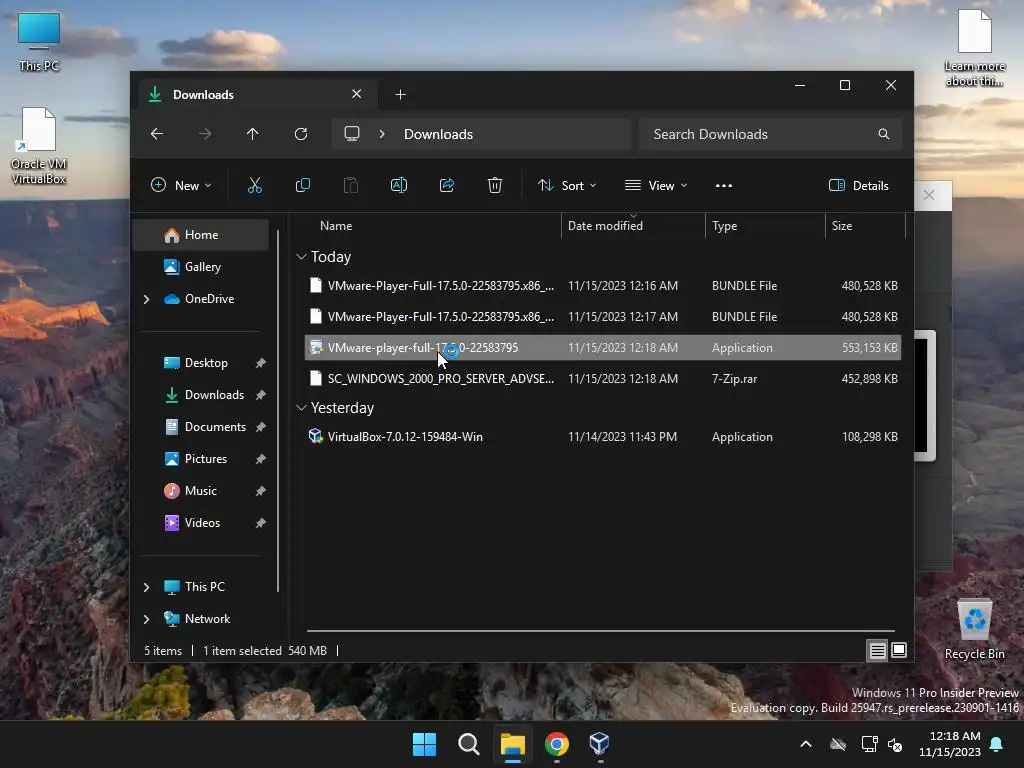1024x768 pixels.
Task: Open the New dropdown menu
Action: 181,185
